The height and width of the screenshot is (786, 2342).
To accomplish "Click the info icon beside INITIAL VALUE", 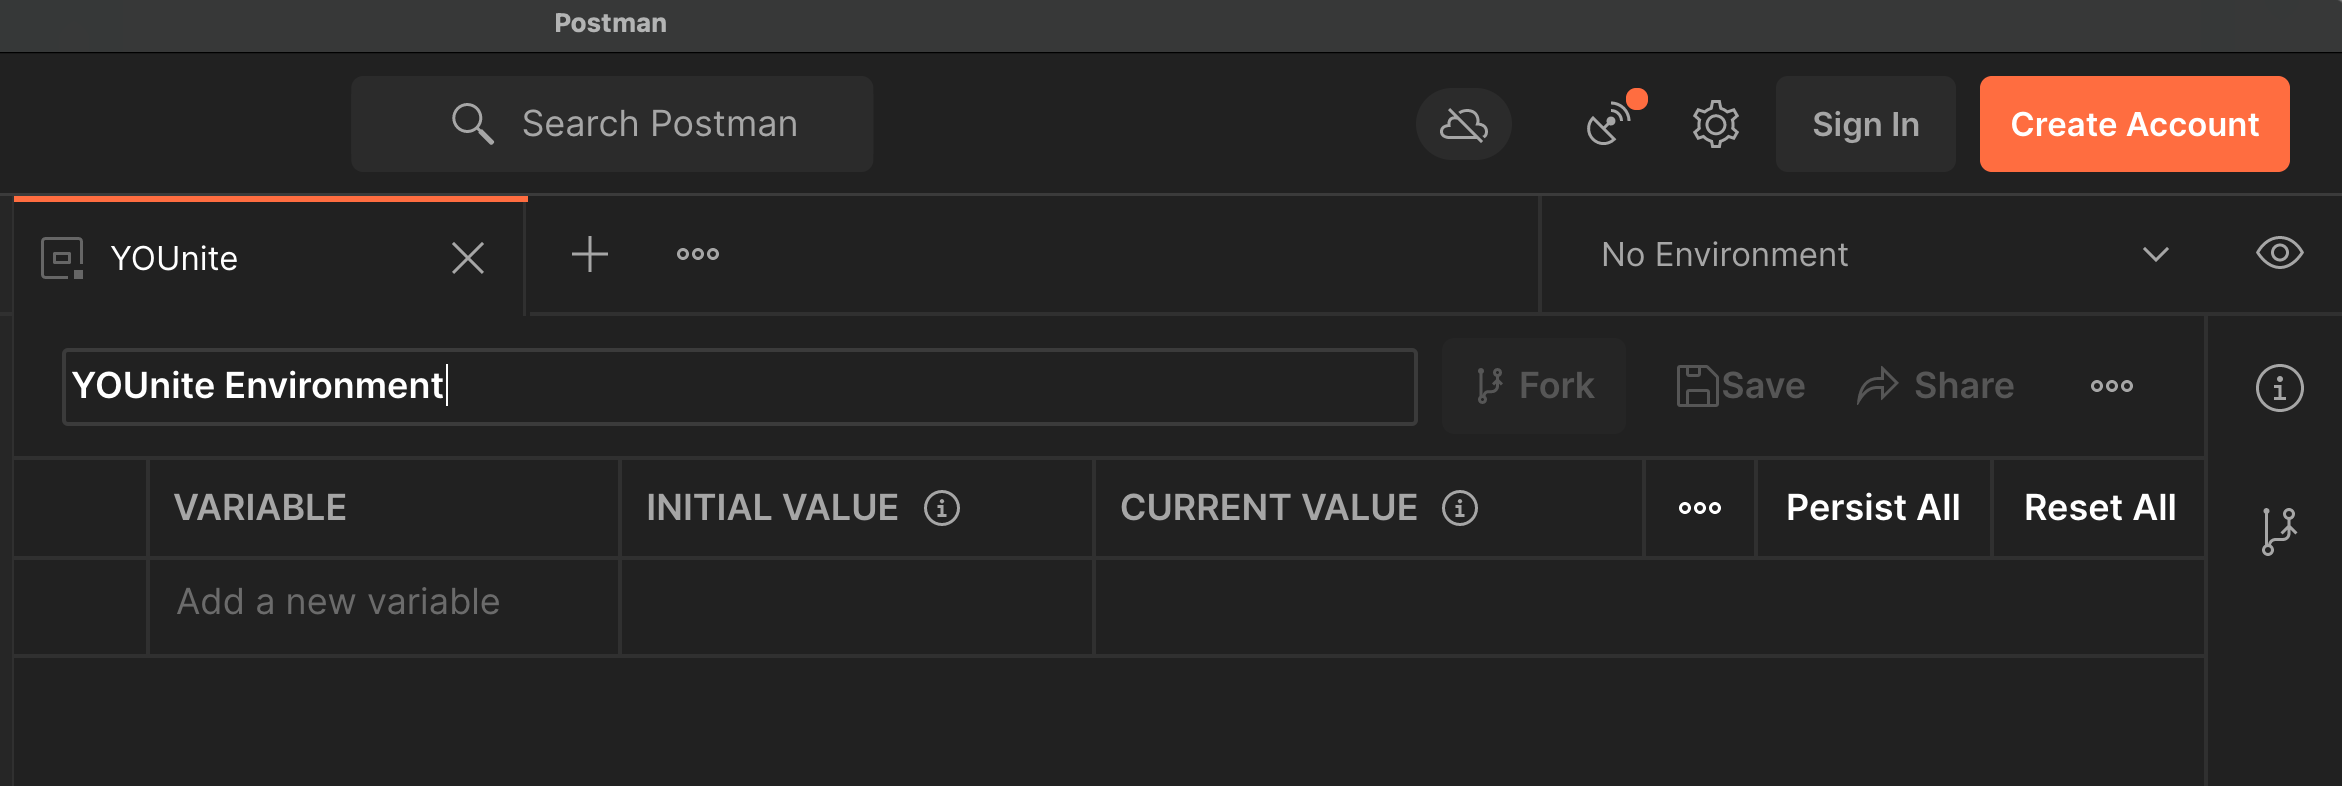I will pyautogui.click(x=942, y=508).
